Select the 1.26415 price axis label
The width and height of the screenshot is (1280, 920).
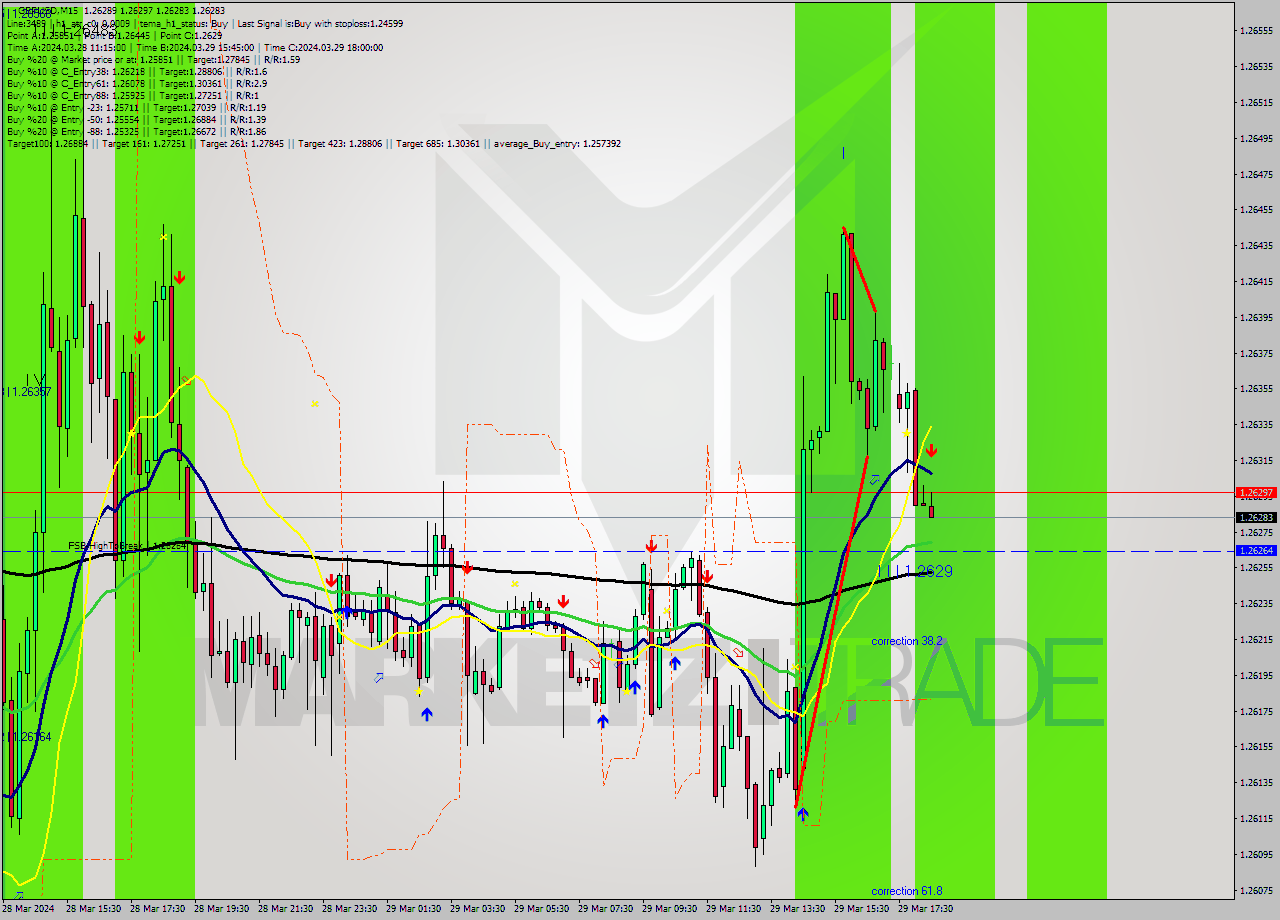1256,282
